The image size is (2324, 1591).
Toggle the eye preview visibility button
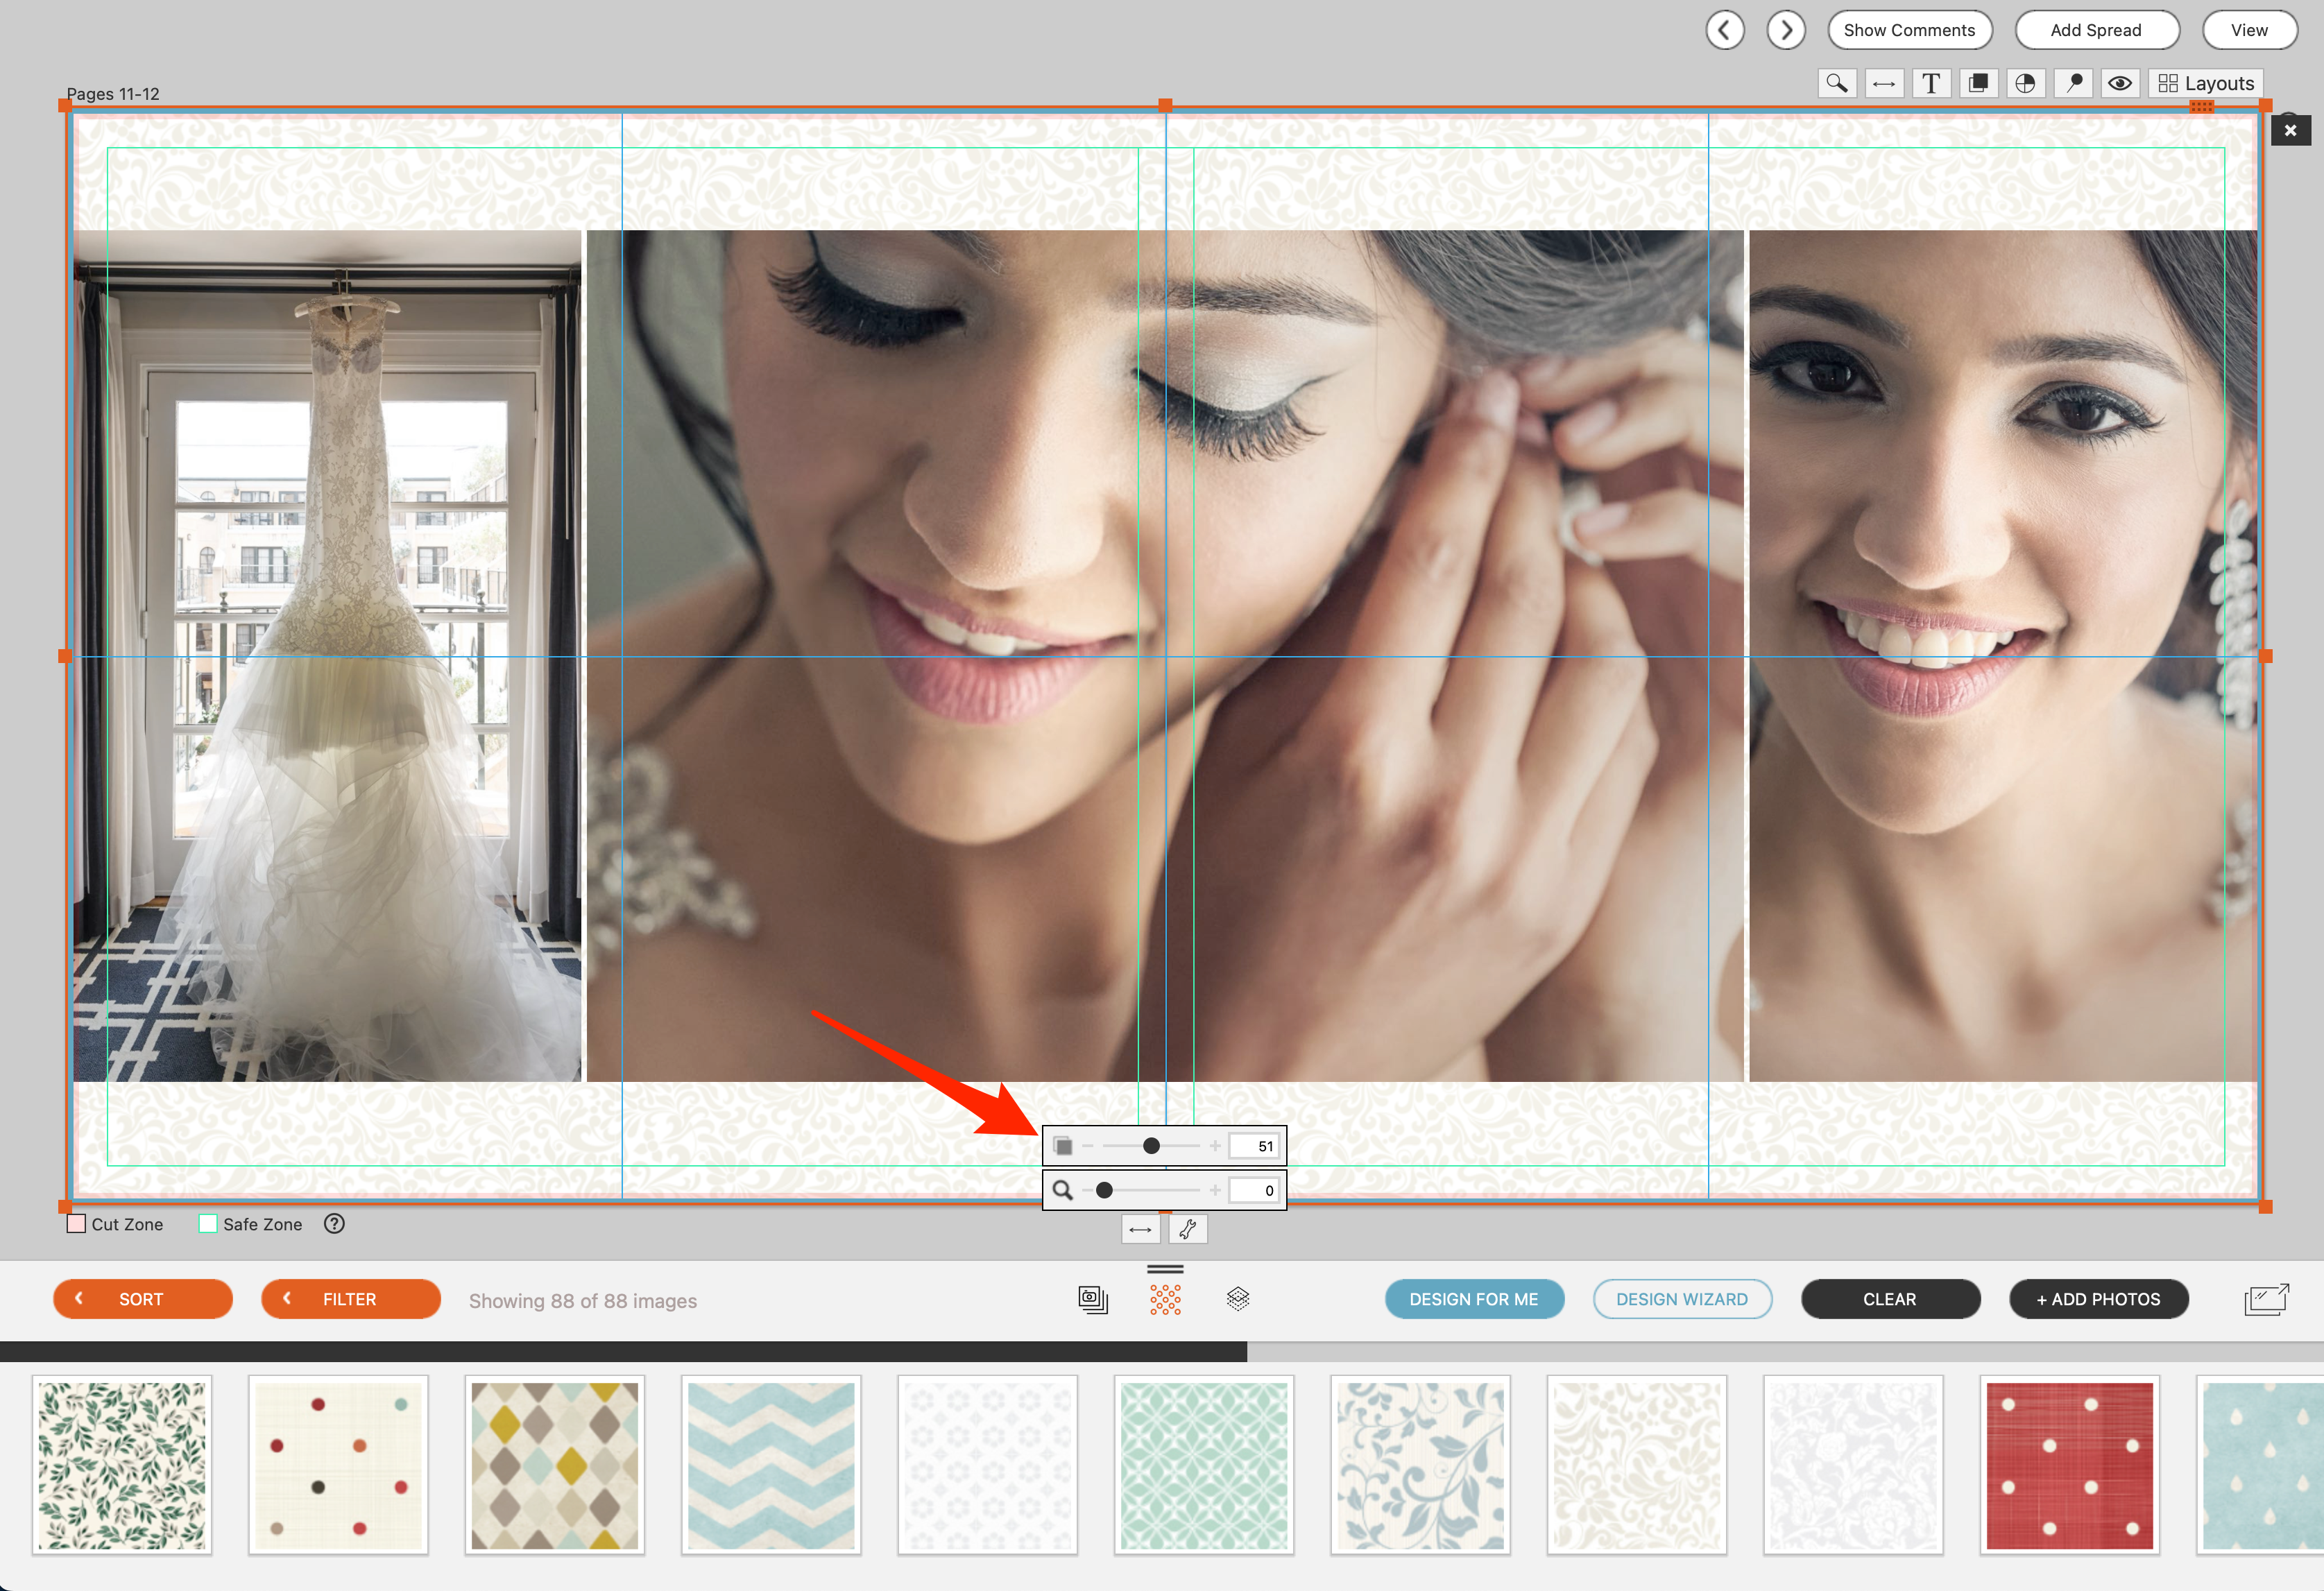click(x=2119, y=84)
